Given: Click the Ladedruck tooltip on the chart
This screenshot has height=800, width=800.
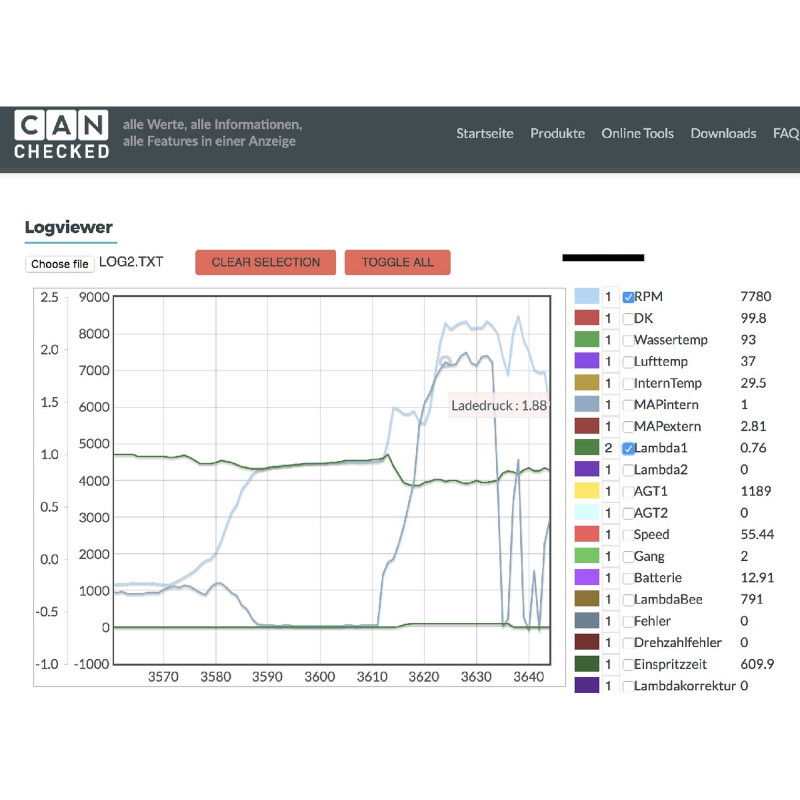Looking at the screenshot, I should coord(499,406).
